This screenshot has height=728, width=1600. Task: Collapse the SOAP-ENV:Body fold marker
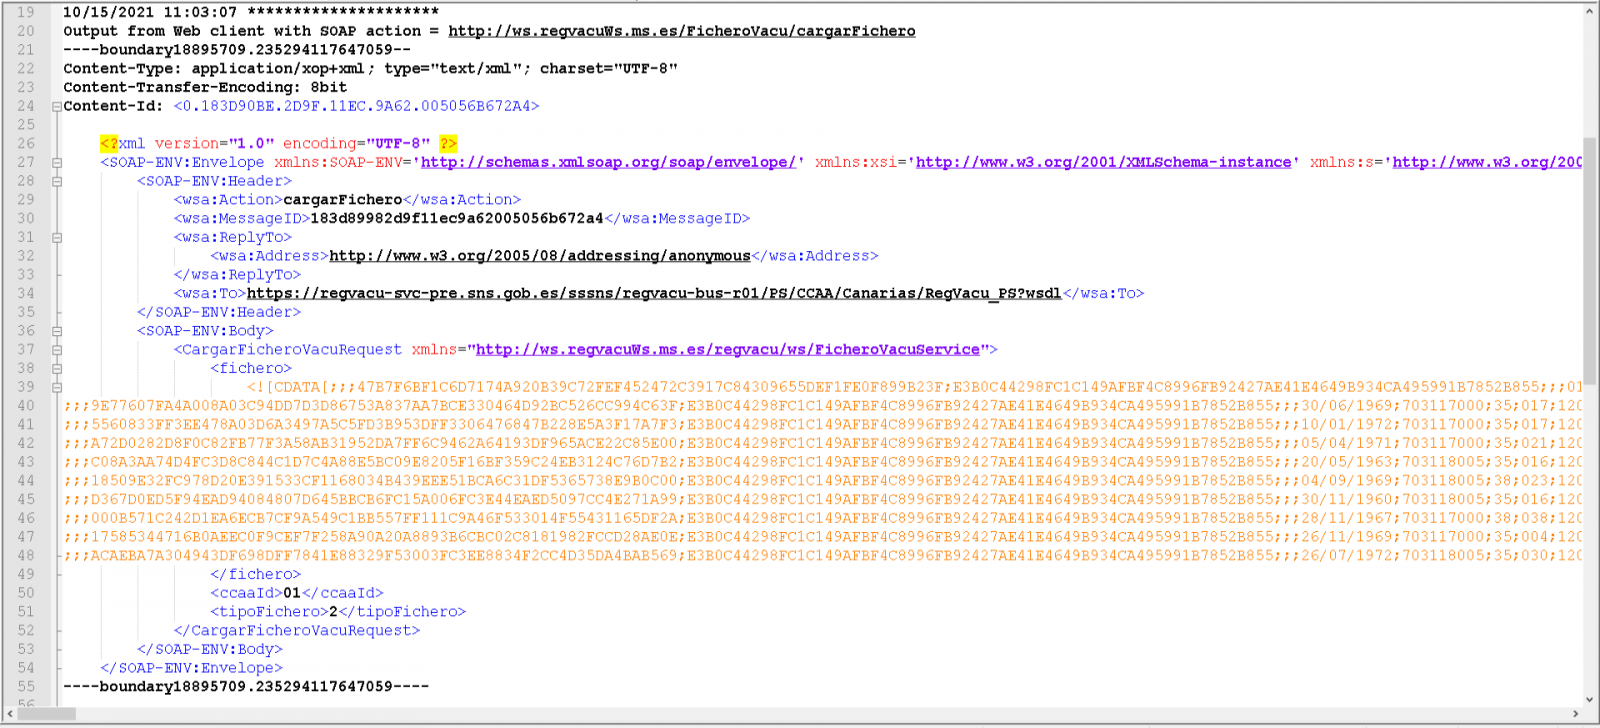point(57,331)
